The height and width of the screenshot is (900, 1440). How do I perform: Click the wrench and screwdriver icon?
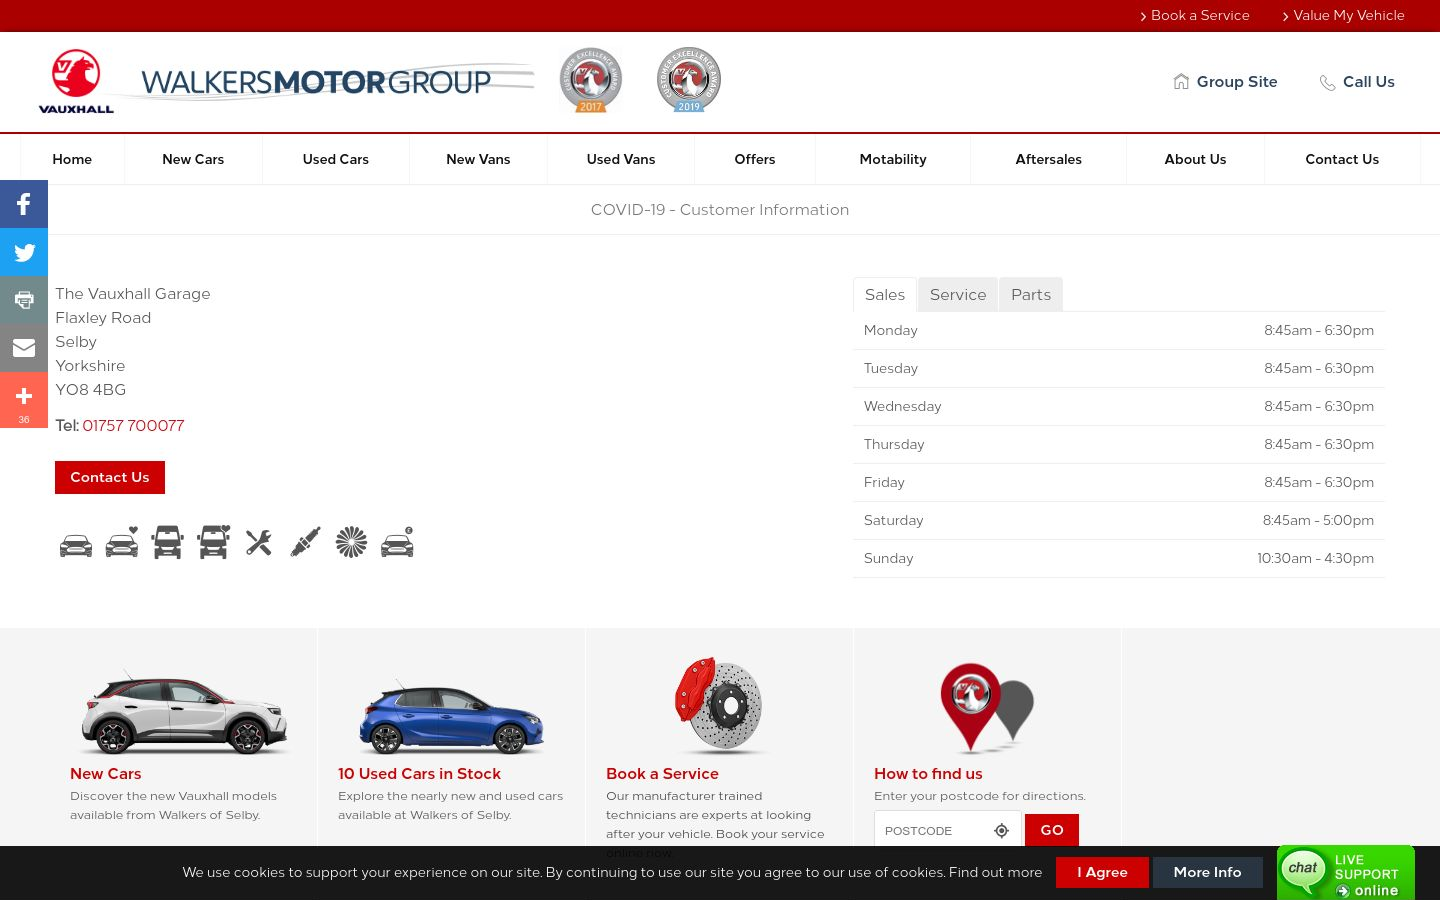pyautogui.click(x=259, y=543)
